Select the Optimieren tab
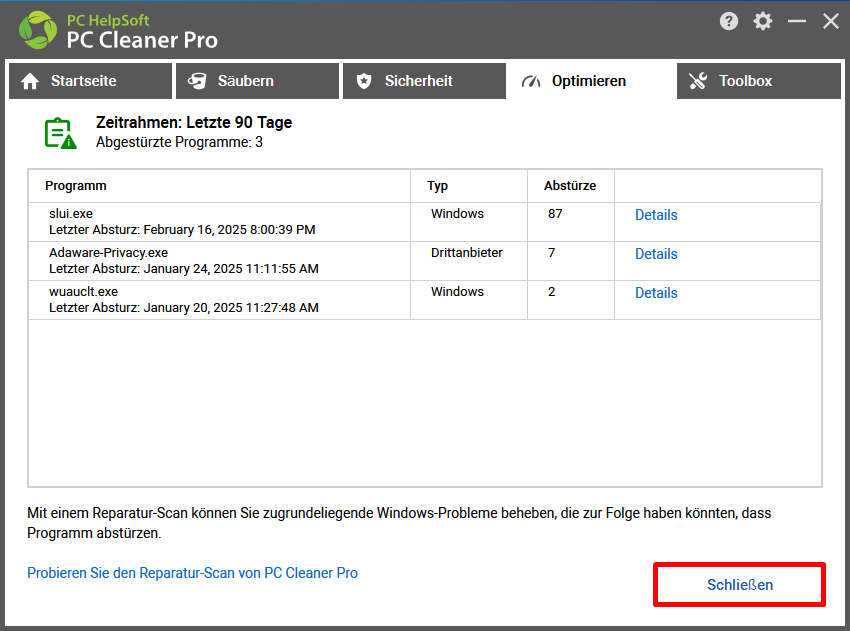Screen dimensions: 850x631 [x=590, y=81]
